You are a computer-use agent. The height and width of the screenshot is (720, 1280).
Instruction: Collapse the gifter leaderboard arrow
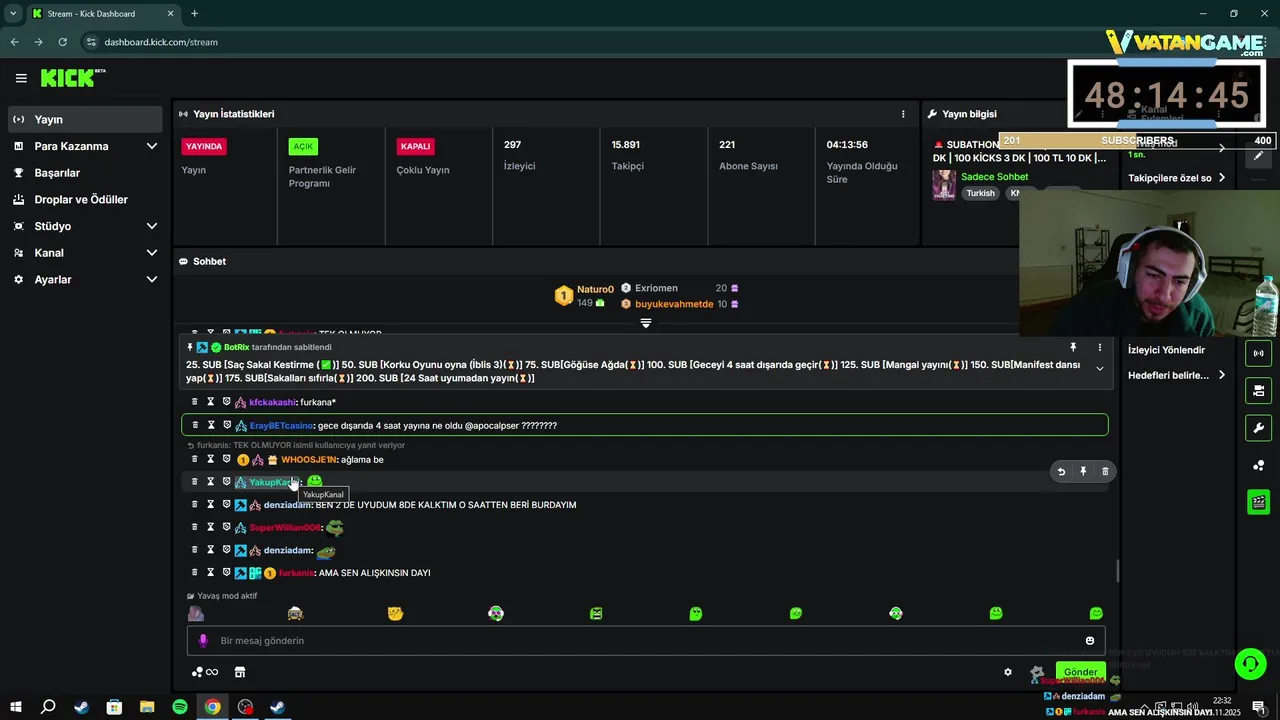pos(646,323)
